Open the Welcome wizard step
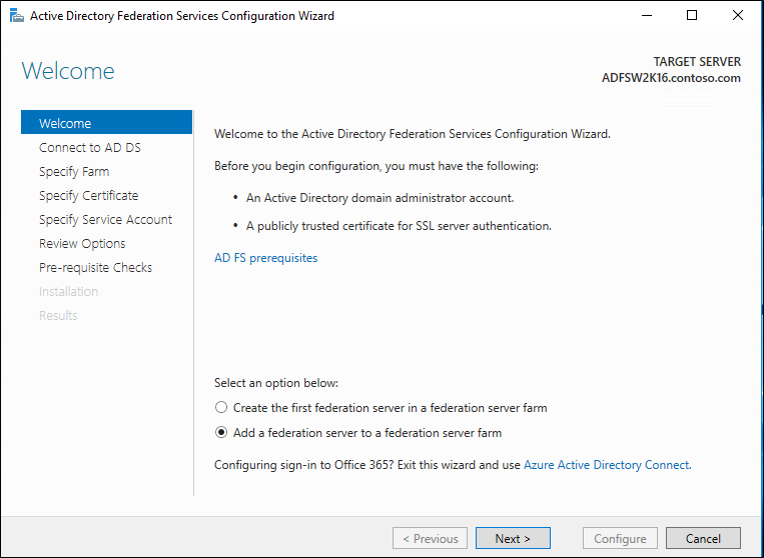The width and height of the screenshot is (764, 558). (x=107, y=123)
